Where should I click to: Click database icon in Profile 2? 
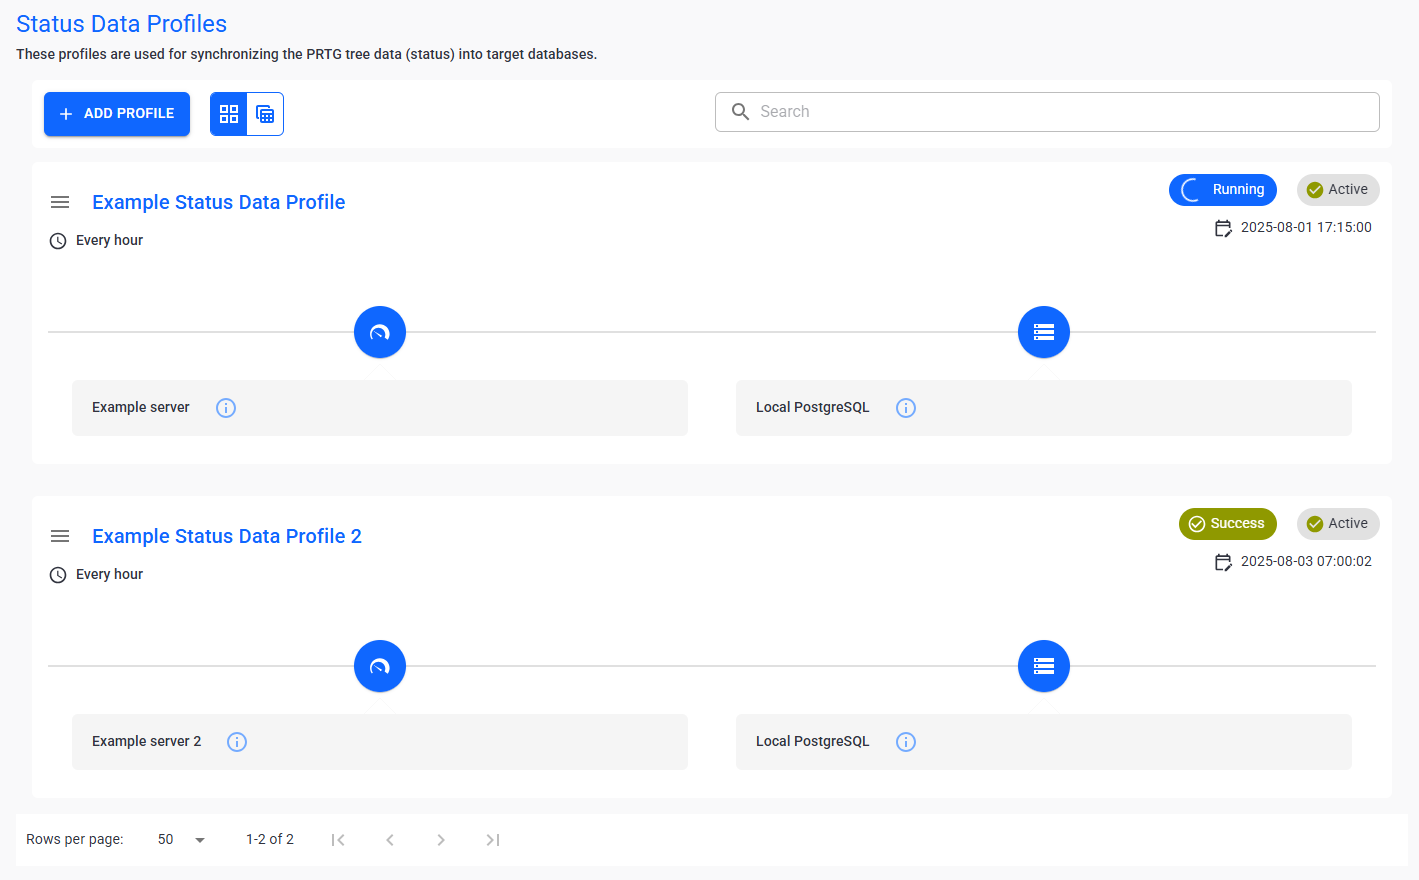[1044, 666]
